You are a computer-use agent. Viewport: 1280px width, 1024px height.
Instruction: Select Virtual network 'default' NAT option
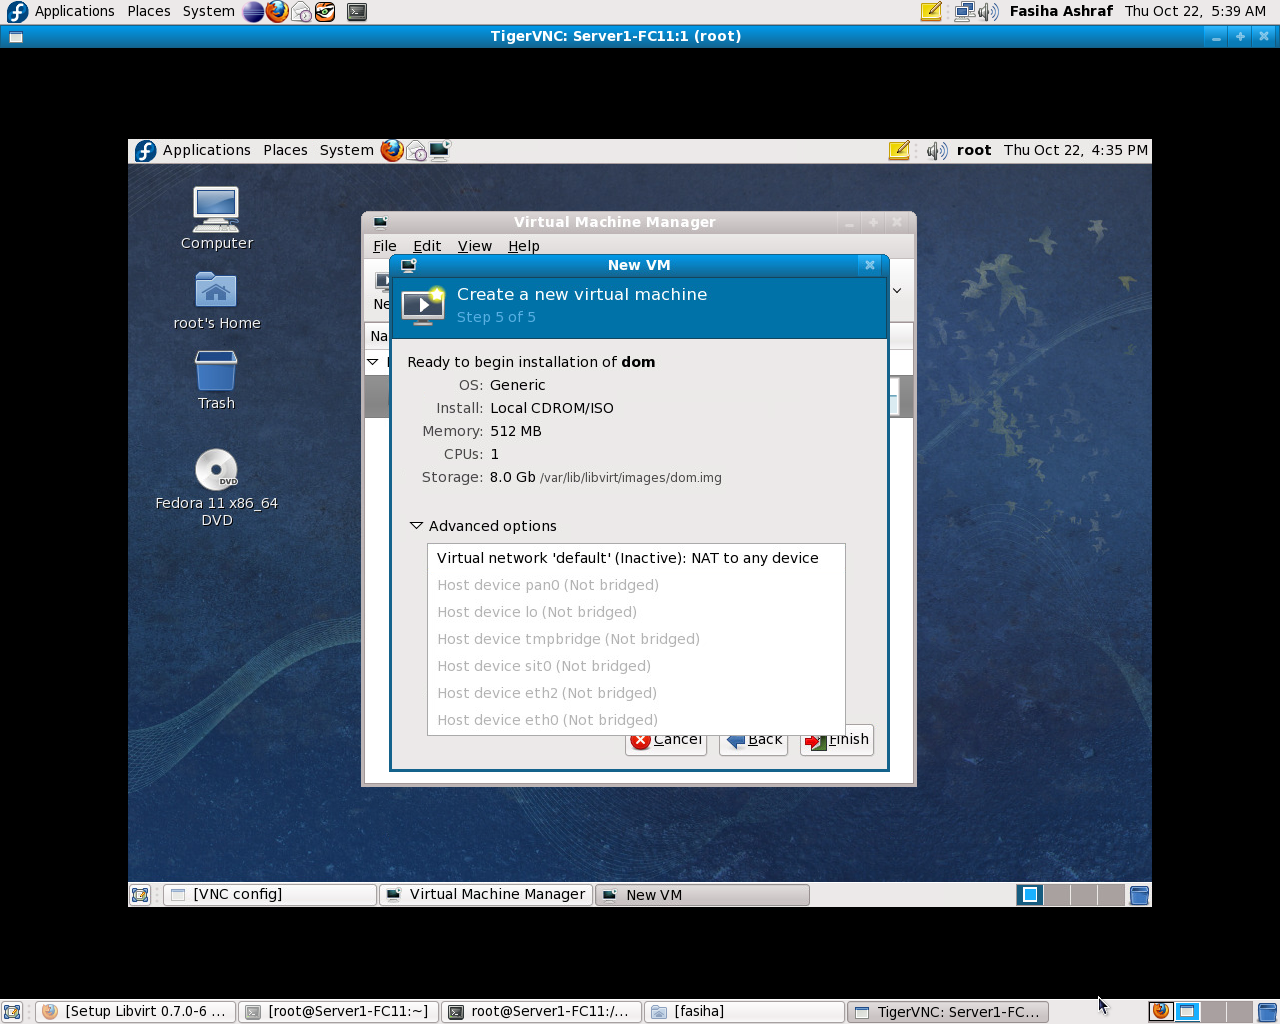point(627,558)
